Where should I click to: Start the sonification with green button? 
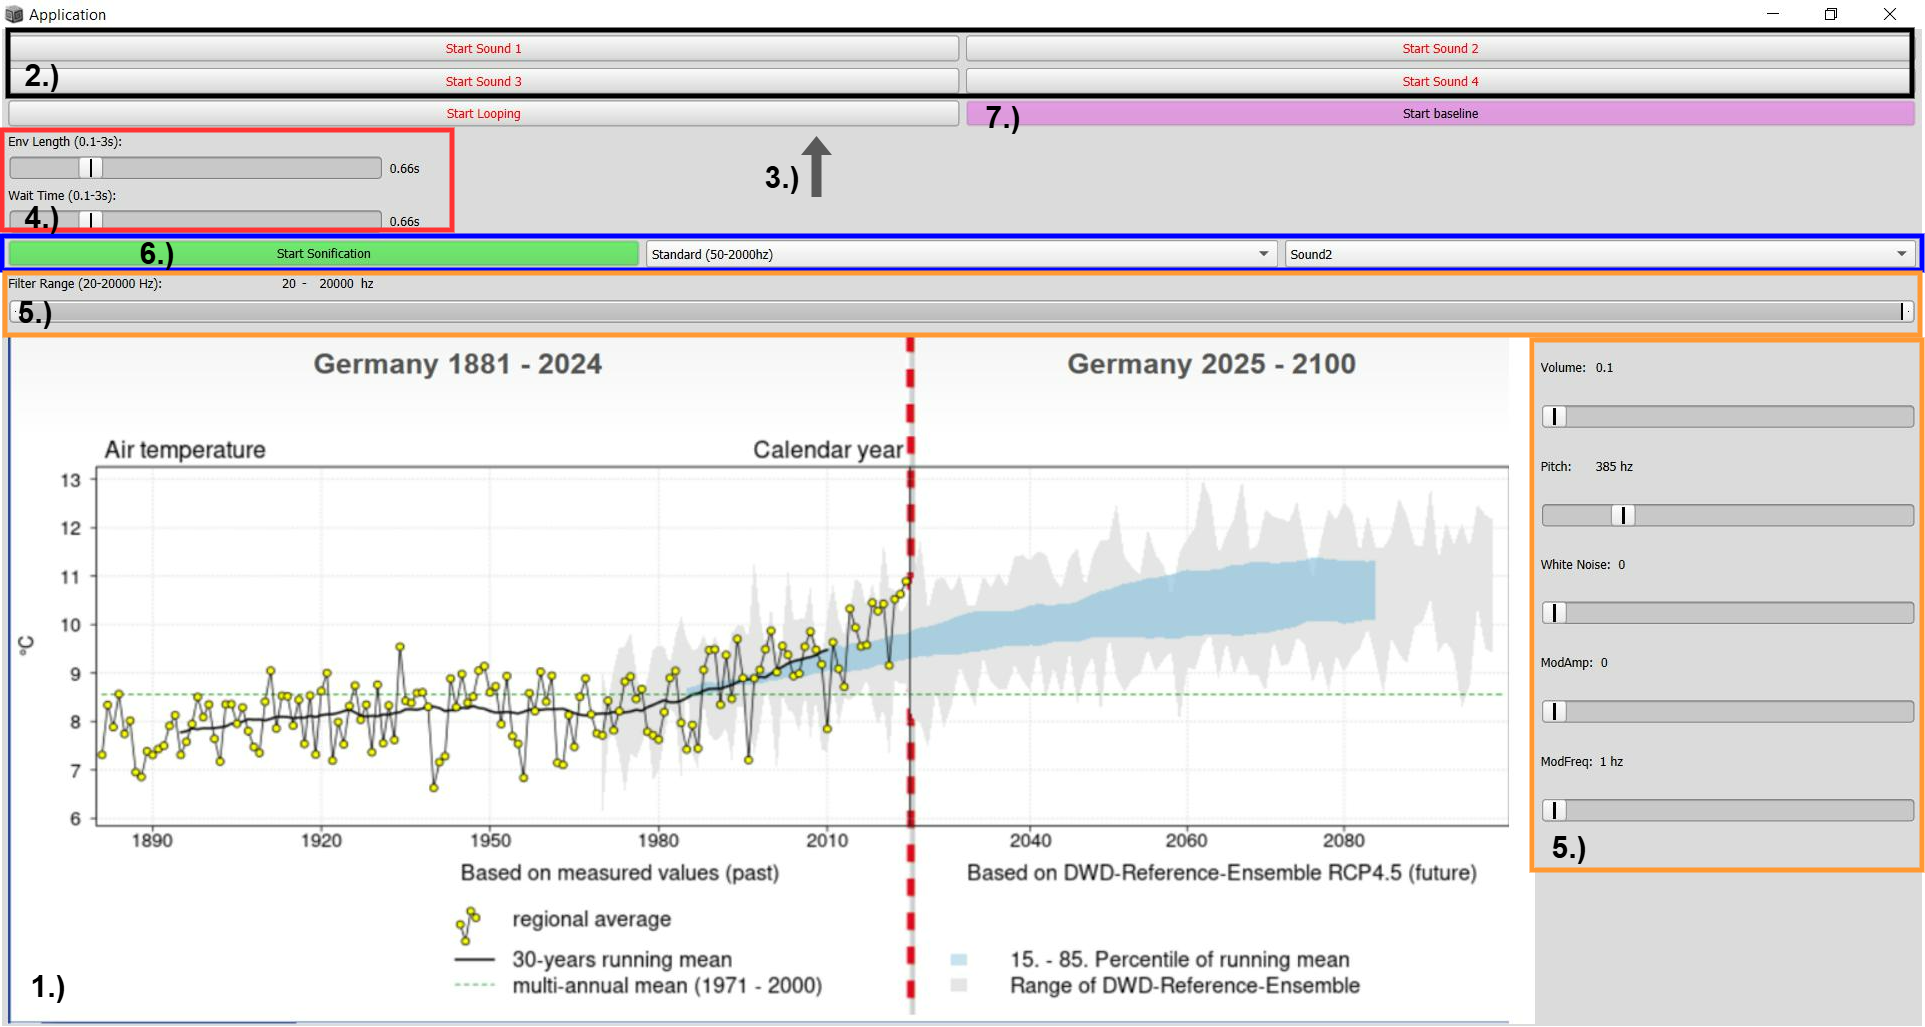coord(323,253)
